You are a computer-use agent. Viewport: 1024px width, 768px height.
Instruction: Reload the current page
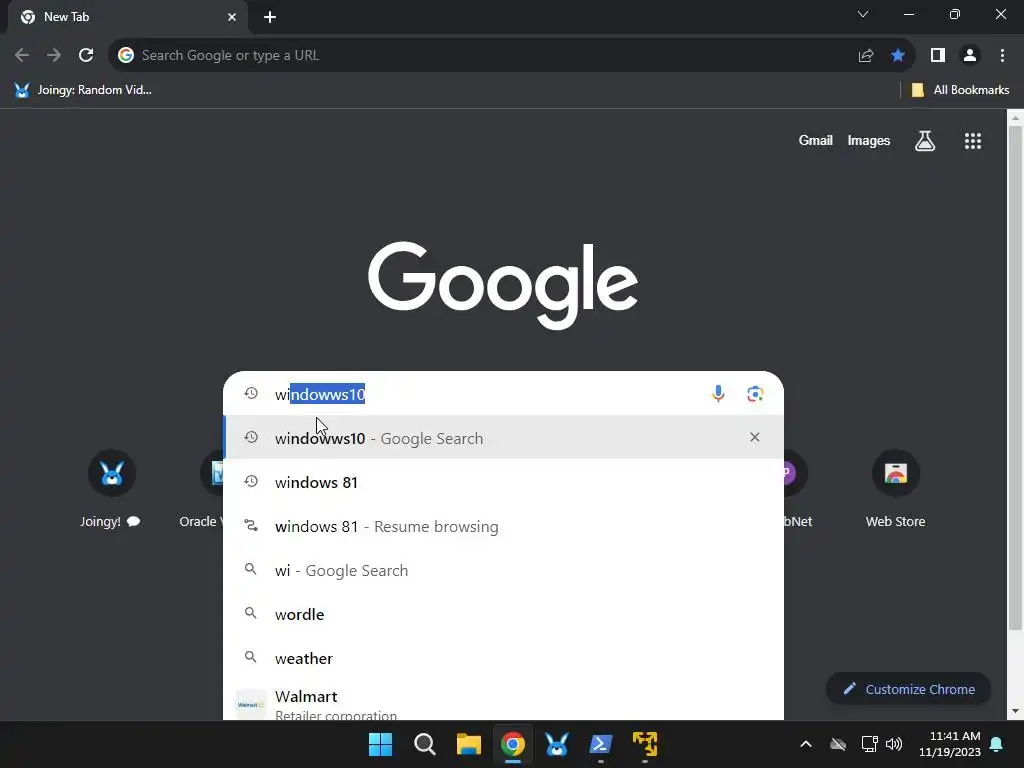pos(86,56)
